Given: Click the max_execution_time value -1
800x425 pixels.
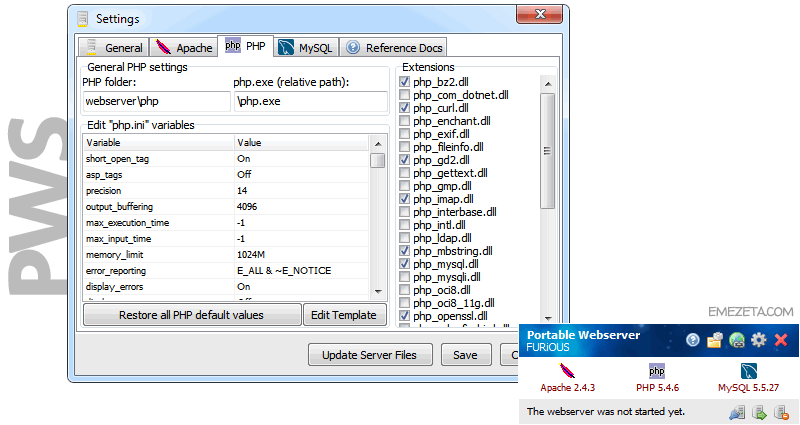Looking at the screenshot, I should (241, 223).
